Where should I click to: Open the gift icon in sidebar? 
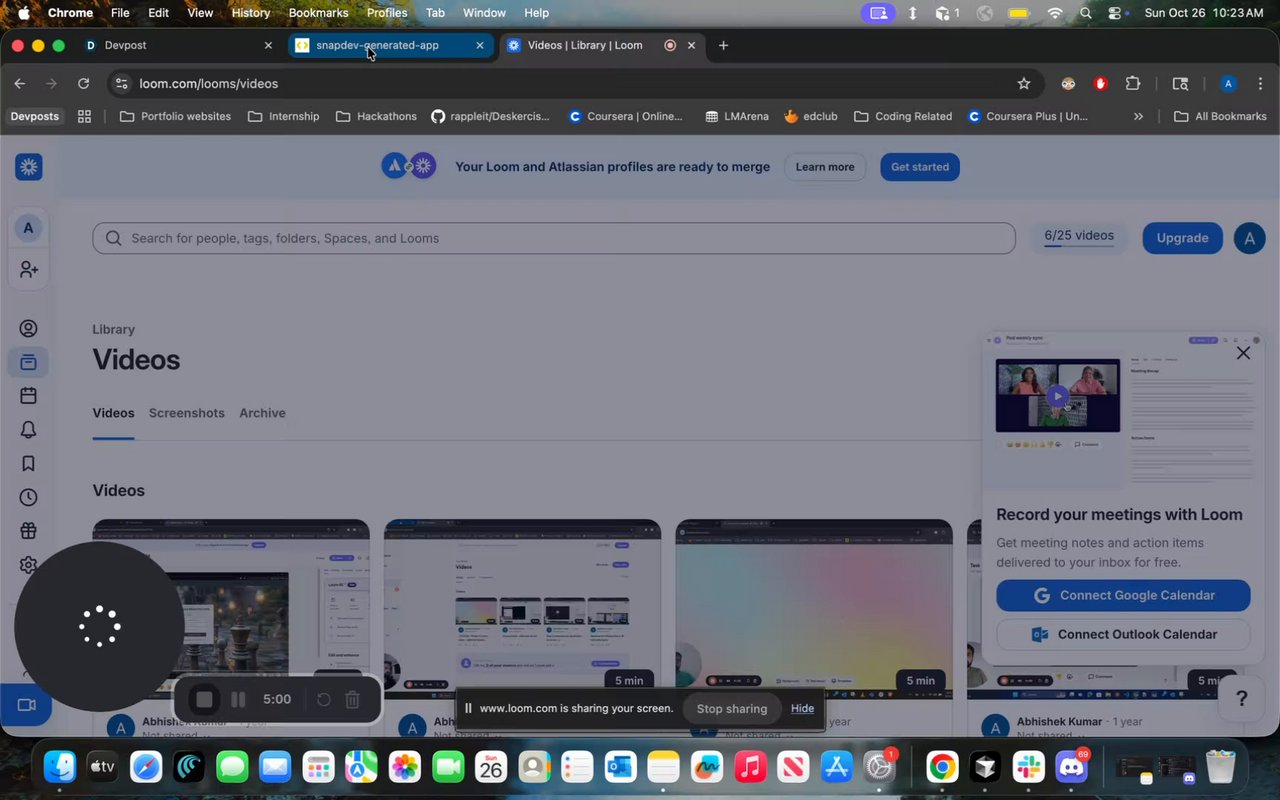pos(28,531)
